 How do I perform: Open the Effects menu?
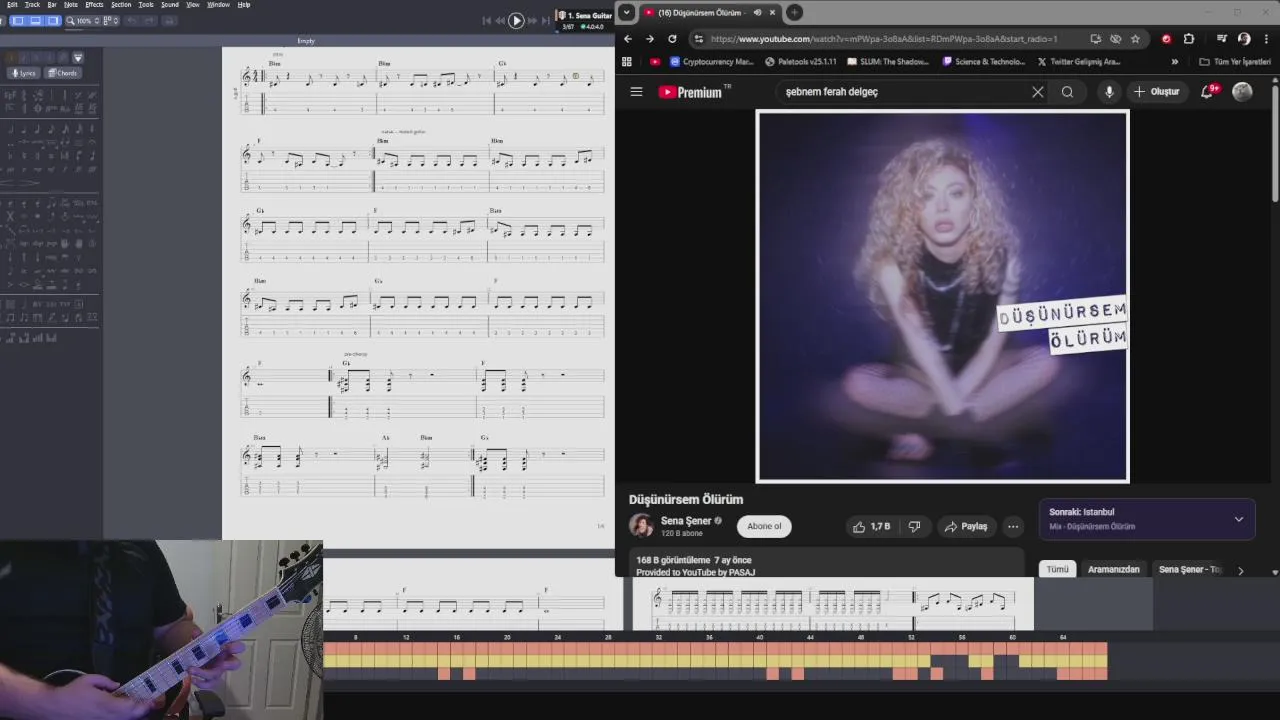point(94,5)
